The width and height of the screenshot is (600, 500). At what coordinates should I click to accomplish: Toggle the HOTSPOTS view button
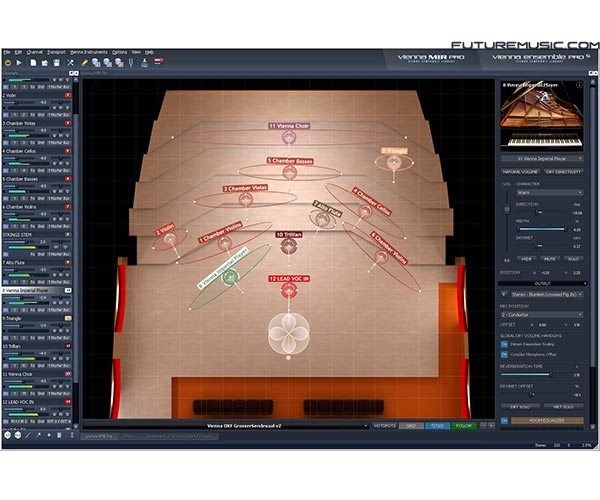tap(385, 426)
